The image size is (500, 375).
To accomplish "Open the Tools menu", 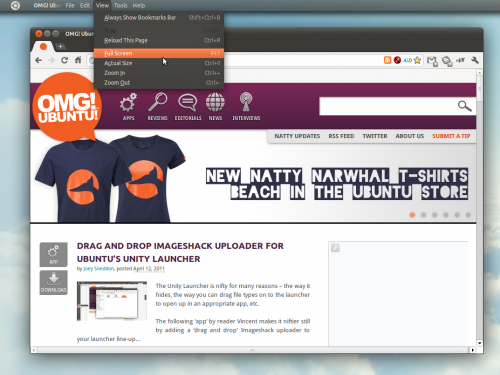I will (121, 5).
